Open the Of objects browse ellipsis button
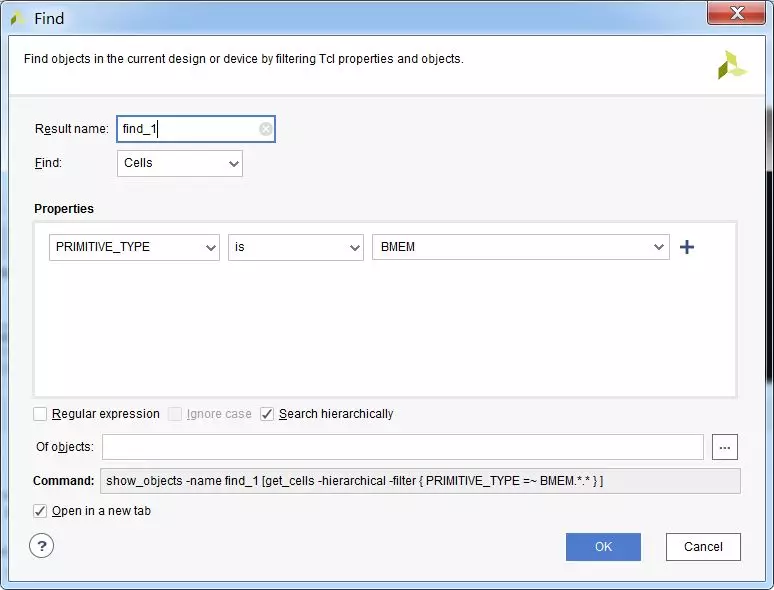The height and width of the screenshot is (590, 774). [x=725, y=447]
